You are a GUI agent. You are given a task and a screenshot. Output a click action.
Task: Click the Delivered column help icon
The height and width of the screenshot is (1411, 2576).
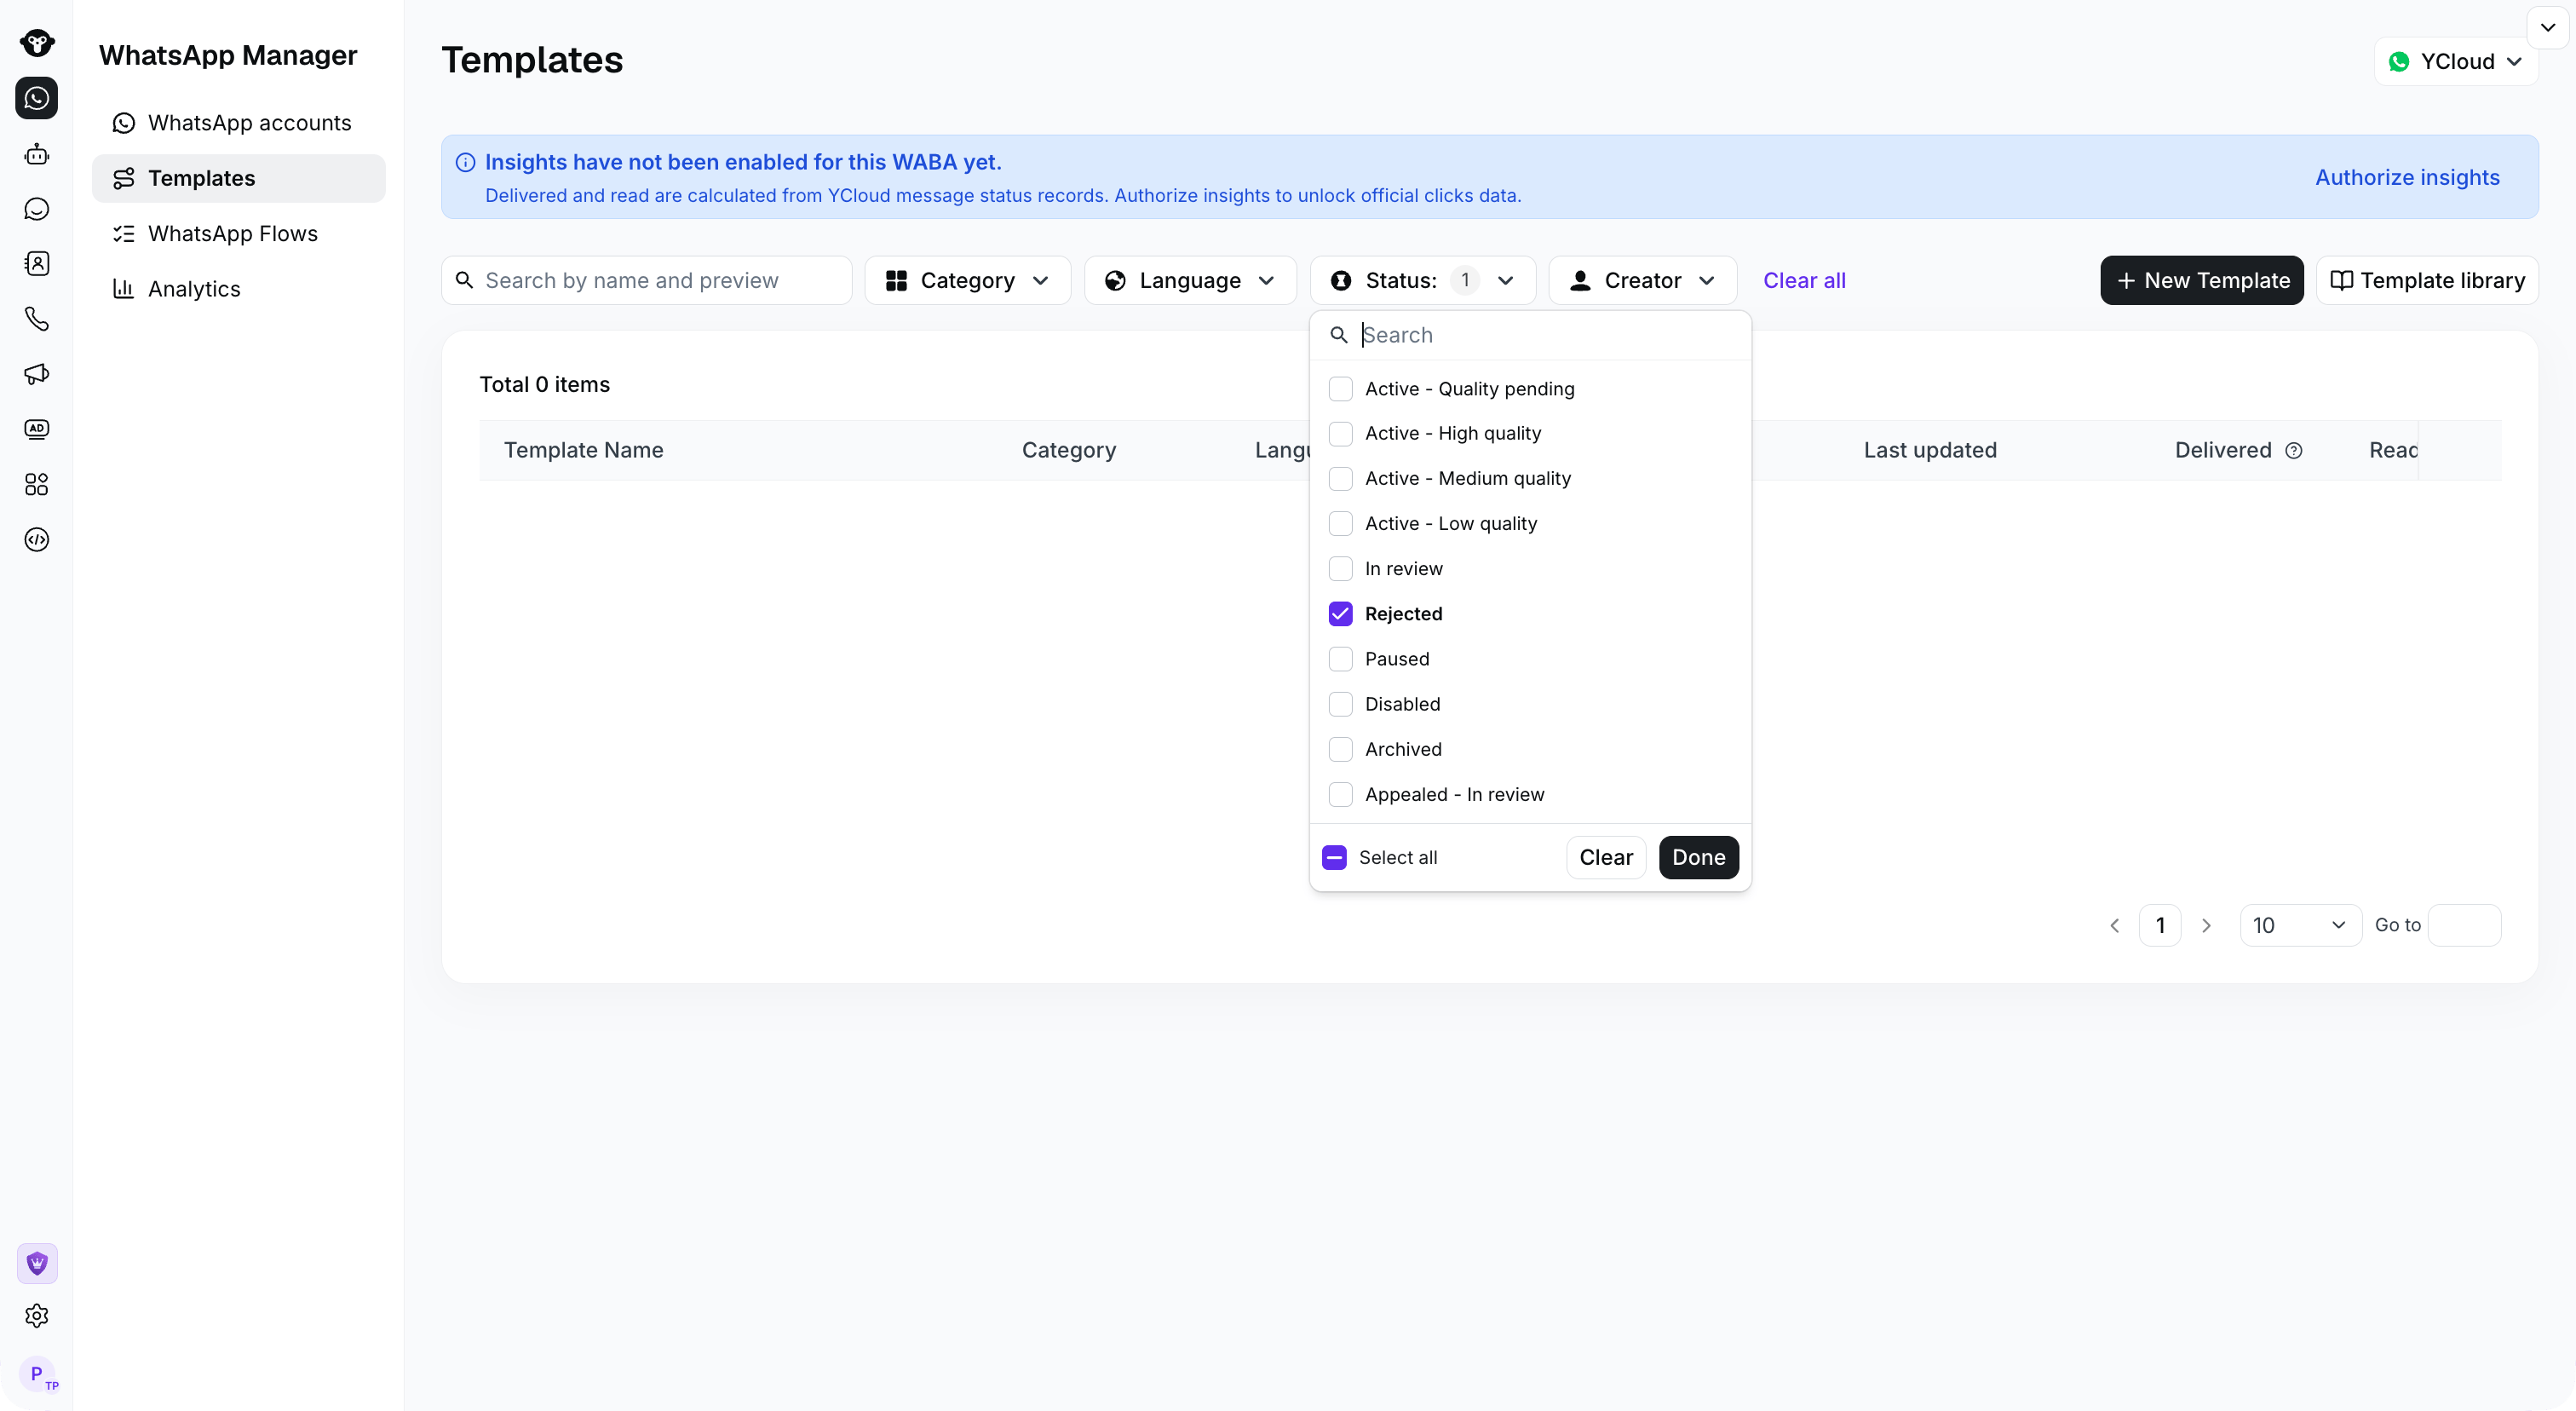[2294, 451]
